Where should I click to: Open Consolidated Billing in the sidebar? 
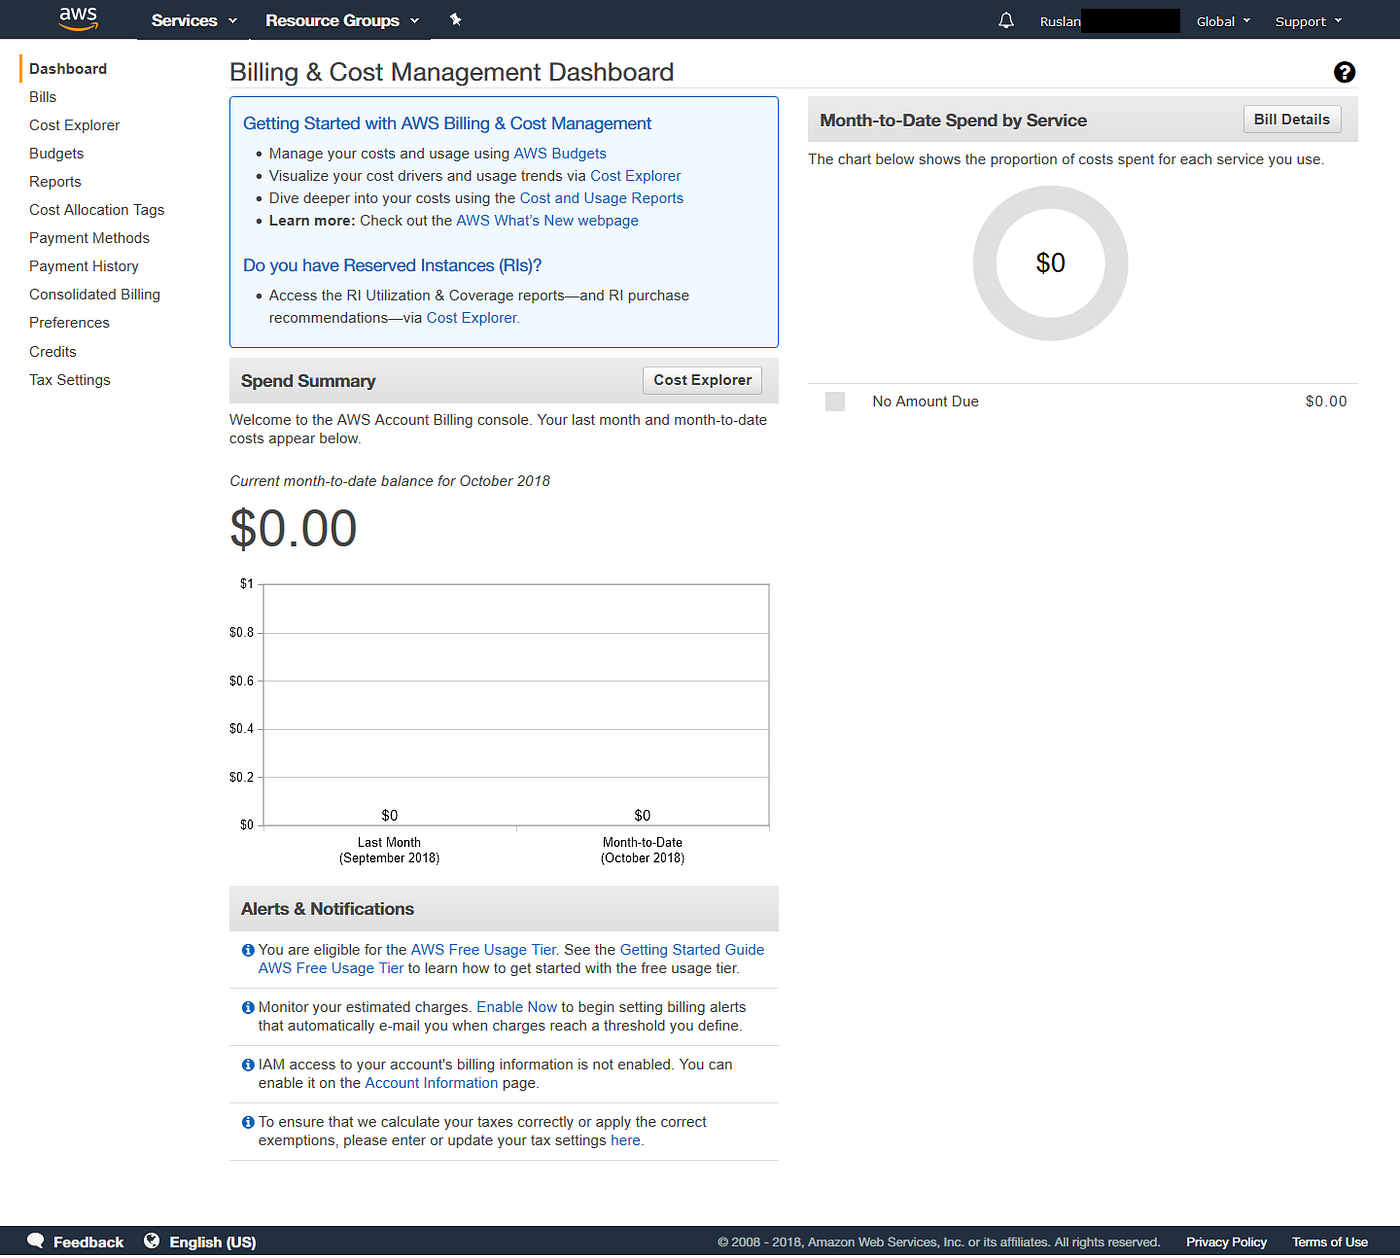point(94,294)
